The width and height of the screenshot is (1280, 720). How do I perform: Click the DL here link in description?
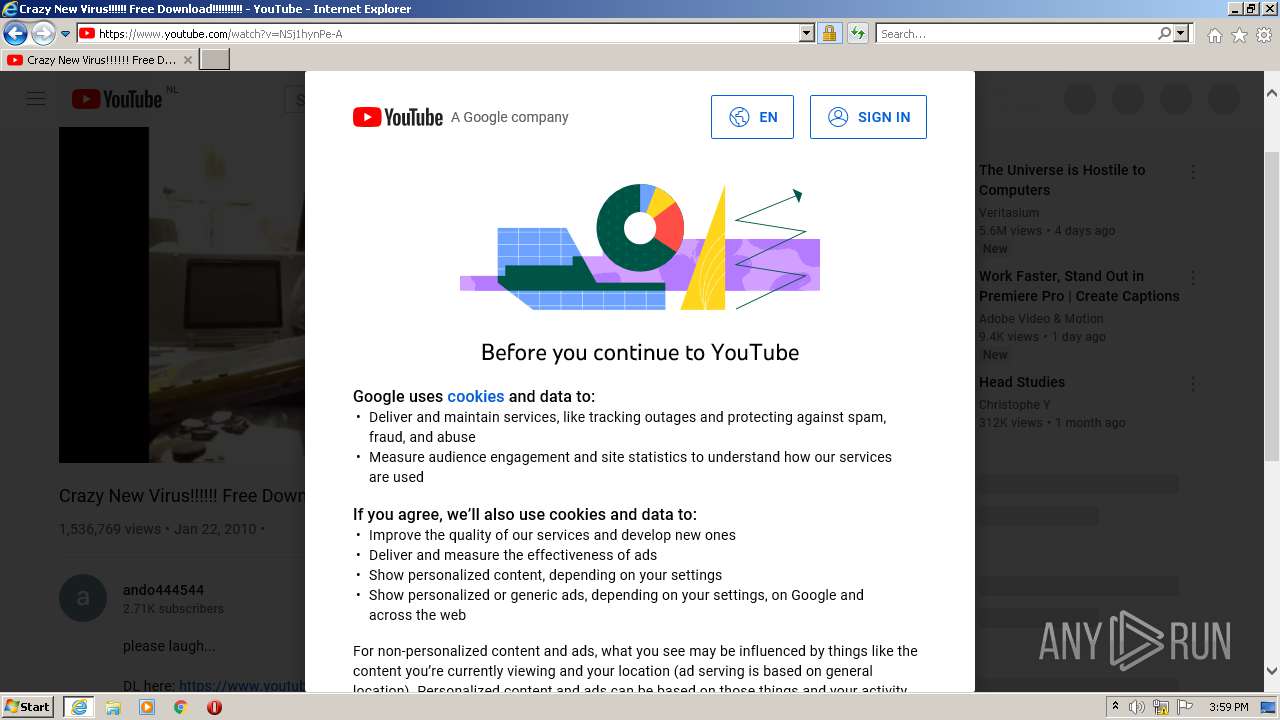[x=242, y=686]
